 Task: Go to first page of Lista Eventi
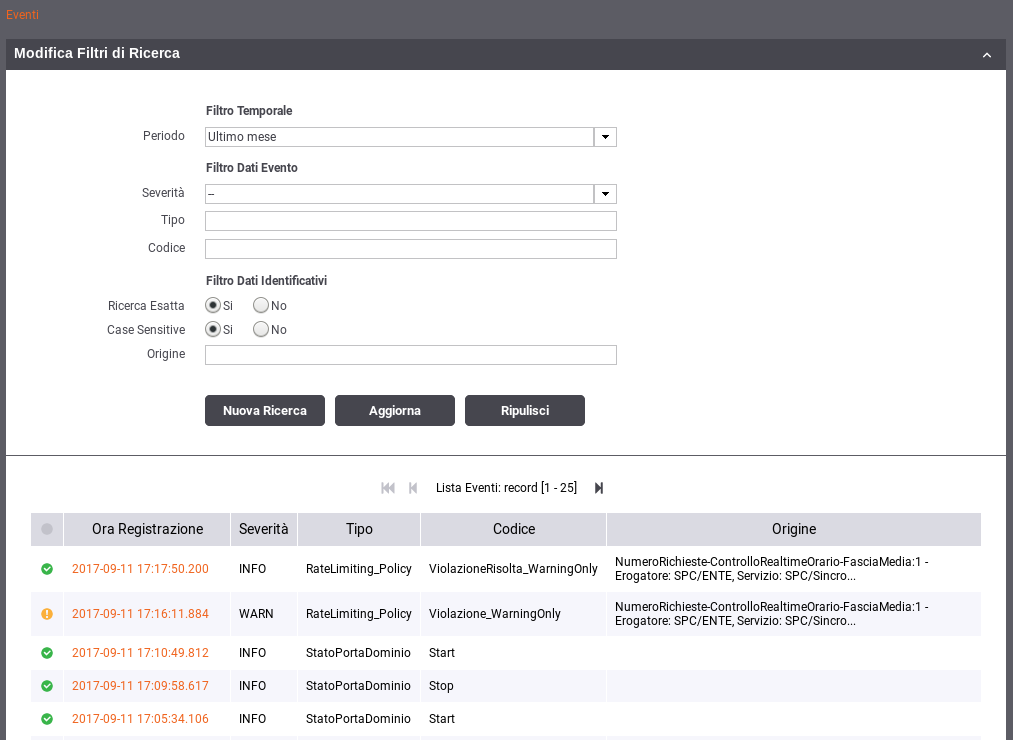click(388, 488)
